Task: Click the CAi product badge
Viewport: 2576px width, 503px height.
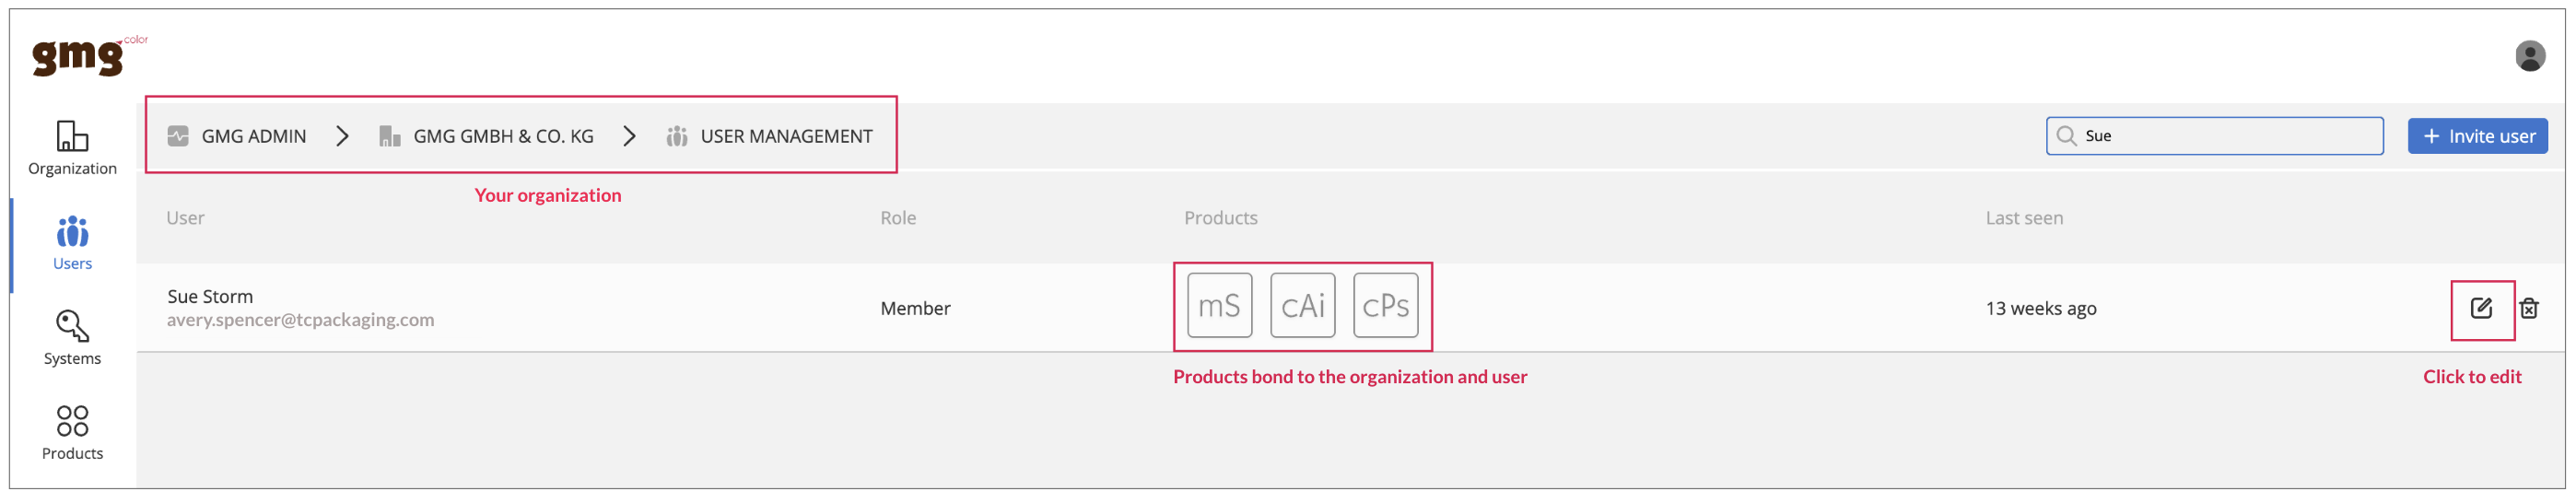Action: click(x=1302, y=305)
